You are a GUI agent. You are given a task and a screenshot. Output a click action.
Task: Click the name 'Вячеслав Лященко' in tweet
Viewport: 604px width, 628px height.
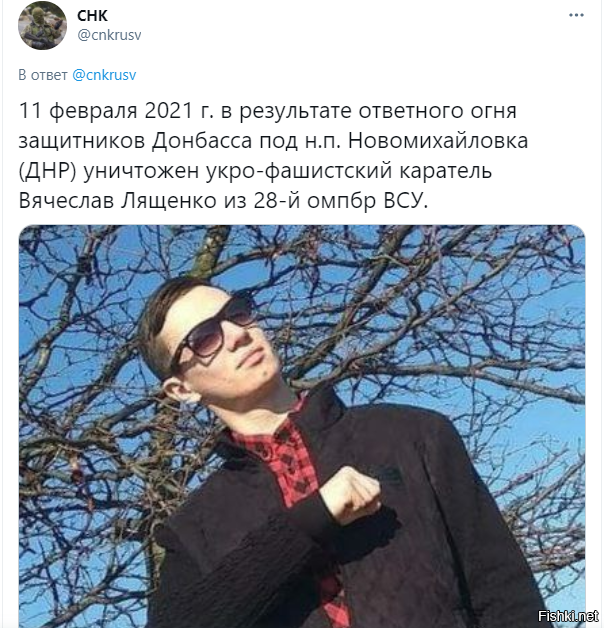[x=117, y=200]
